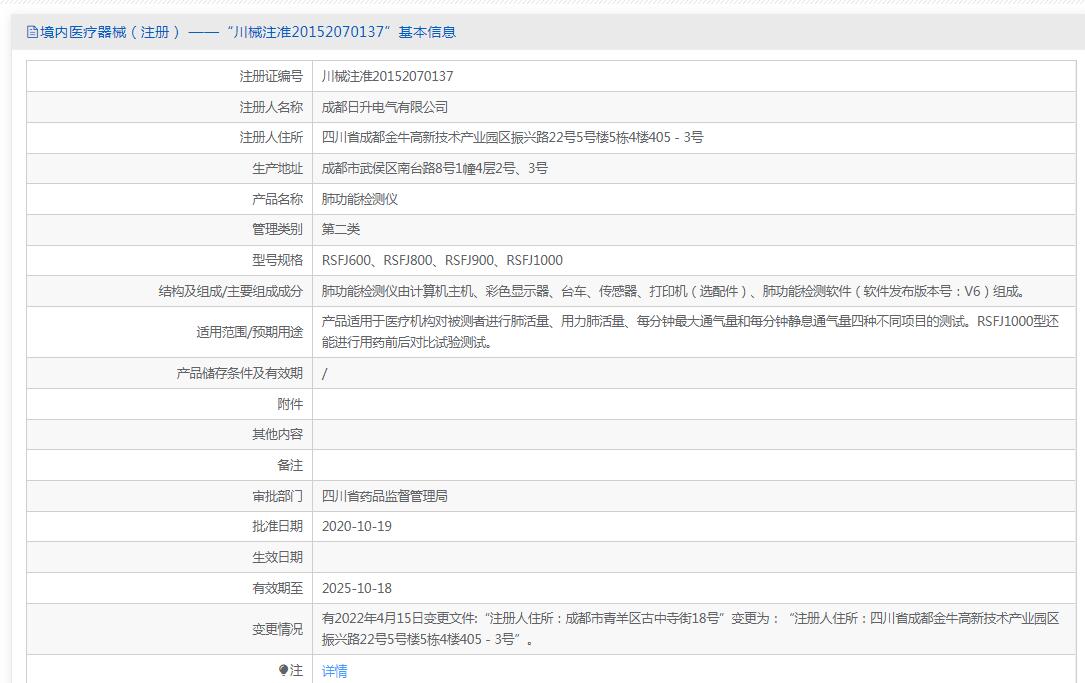Click the structure and composition description text

(673, 291)
